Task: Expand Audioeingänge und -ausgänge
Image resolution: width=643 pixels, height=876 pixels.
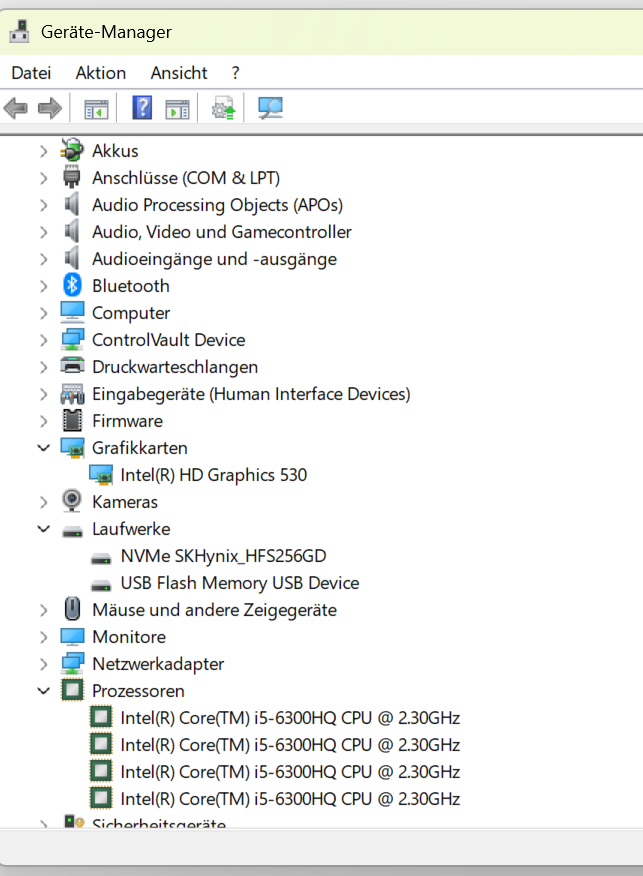Action: coord(44,259)
